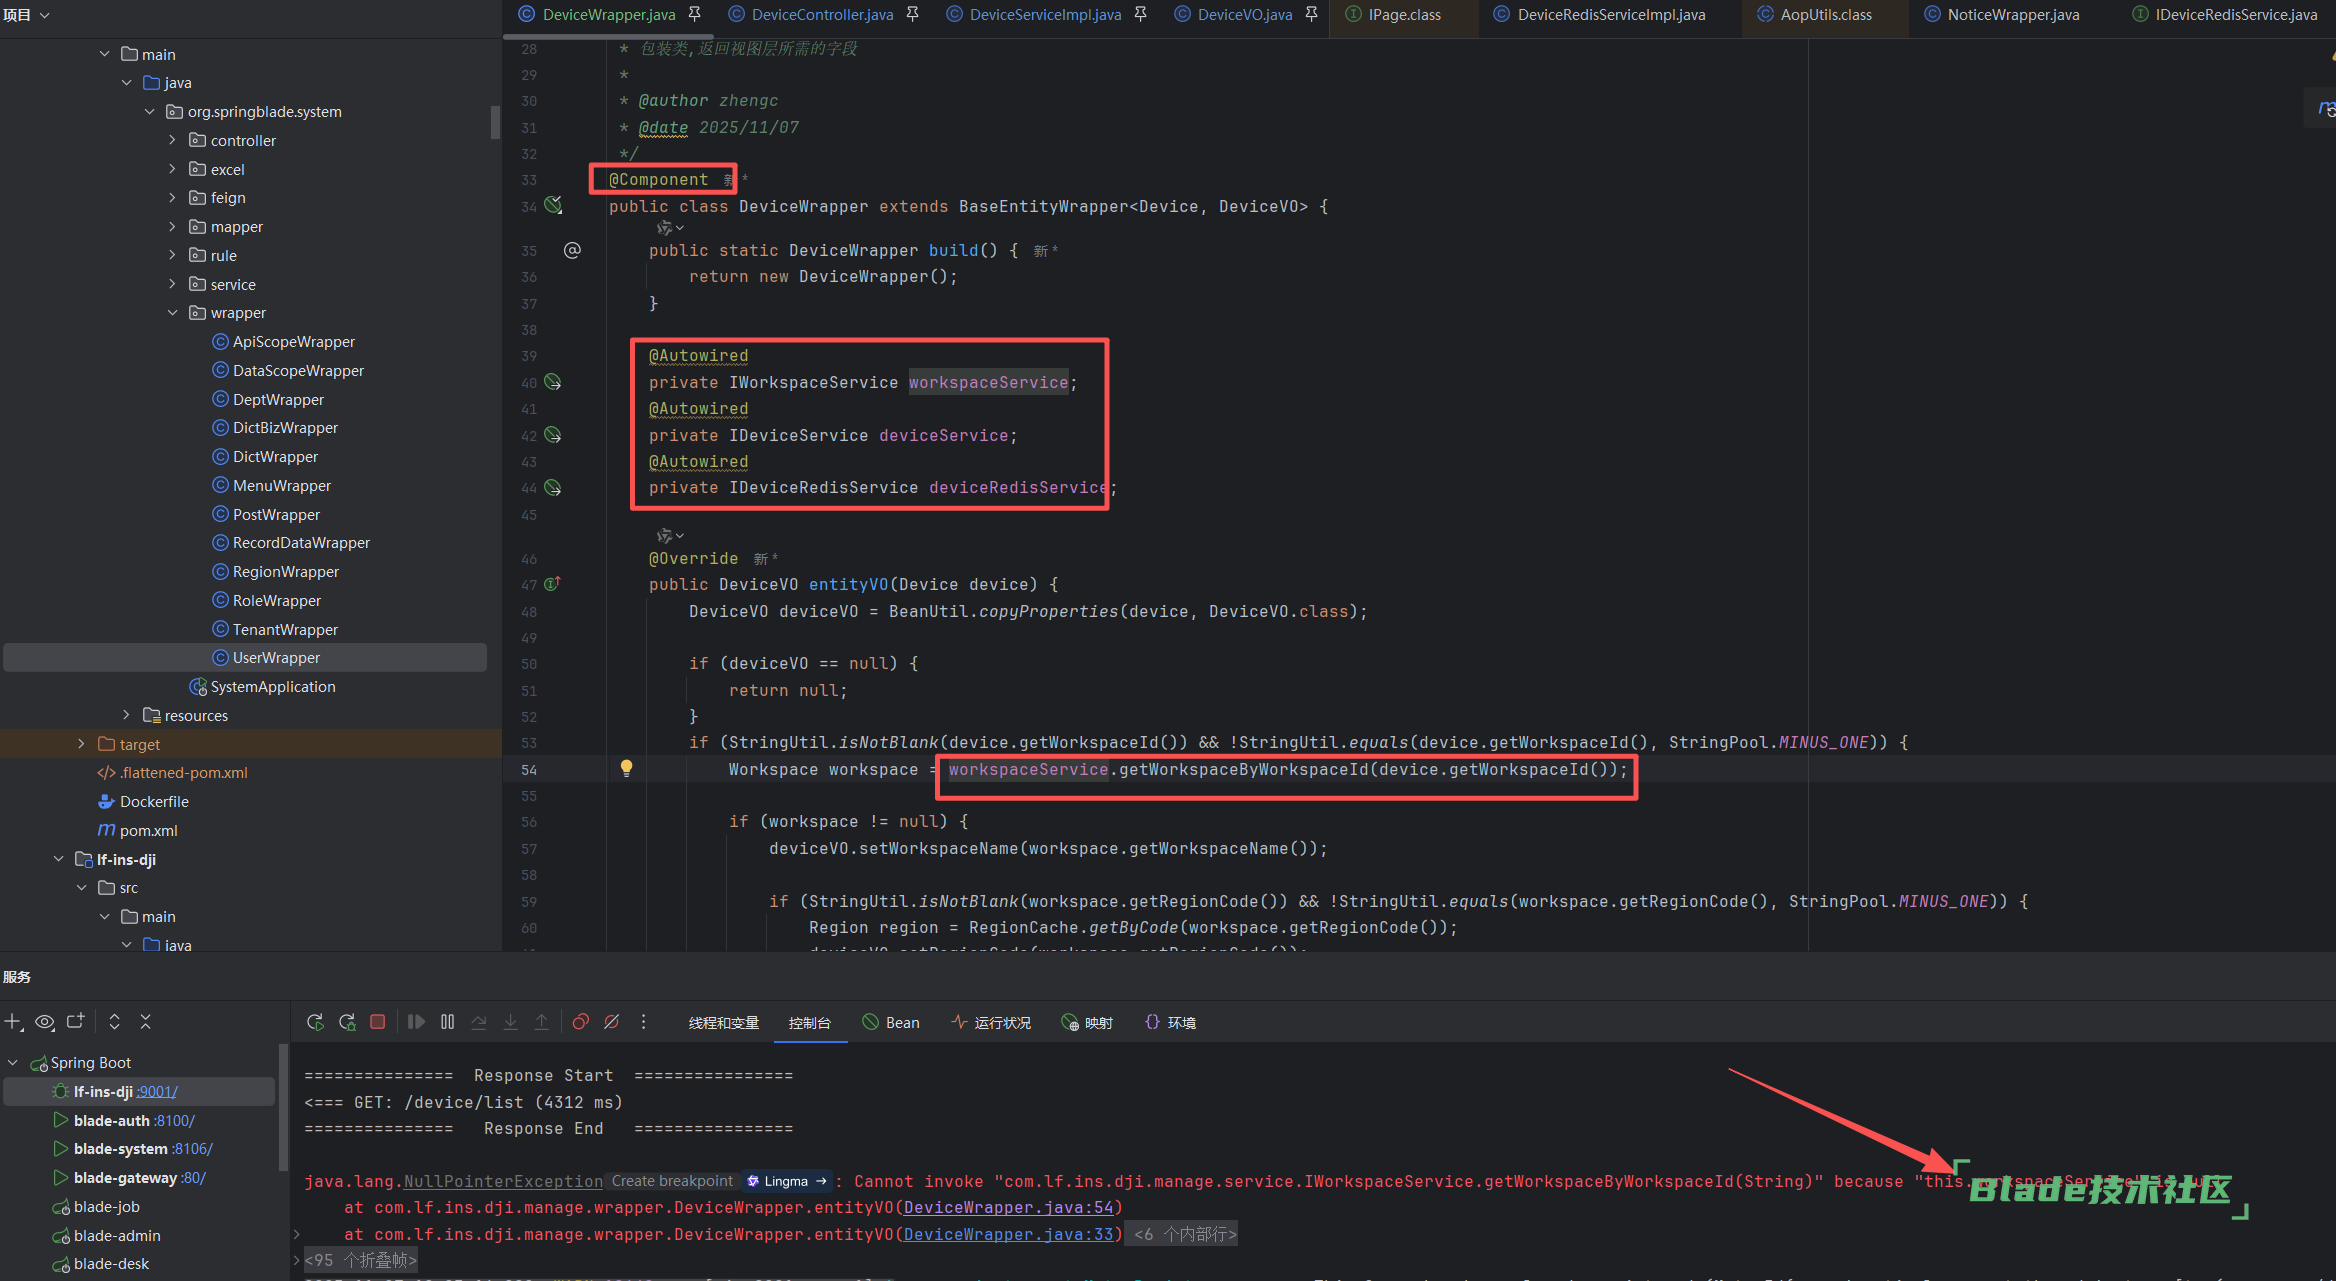Viewport: 2336px width, 1281px height.
Task: Toggle pin on DeviceController.java tab
Action: tap(912, 14)
